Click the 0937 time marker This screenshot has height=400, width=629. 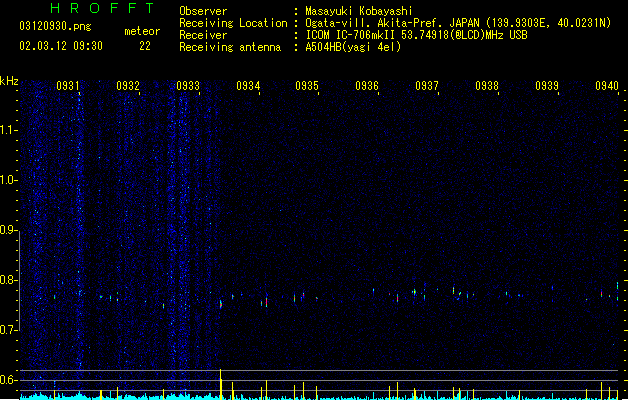pos(427,86)
